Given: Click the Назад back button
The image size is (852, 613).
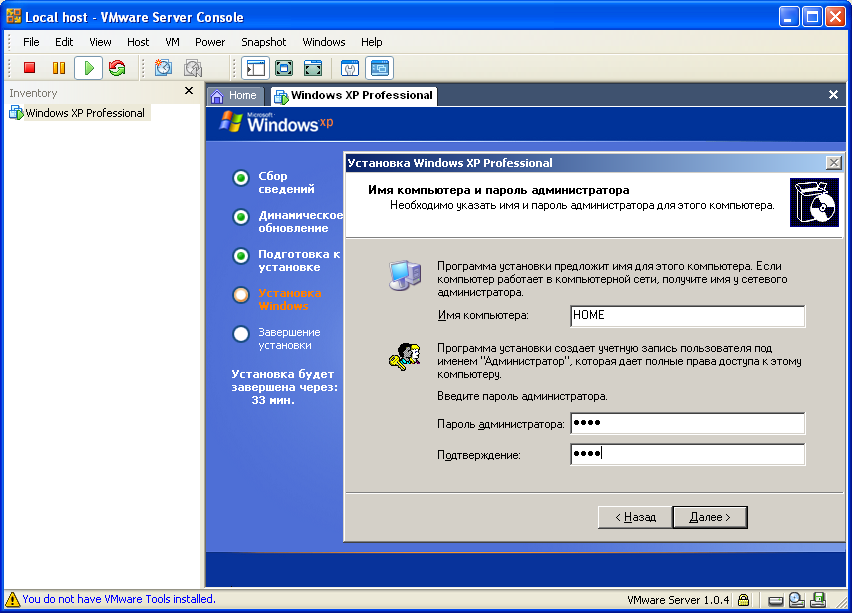Looking at the screenshot, I should point(635,517).
